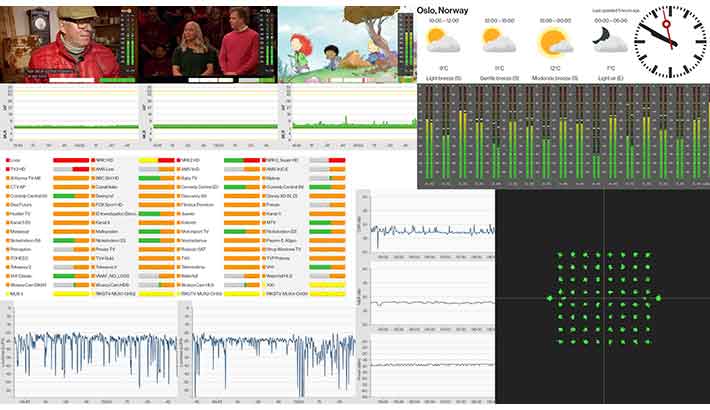710x410 pixels.
Task: Select the cloudy weather icon for 12:00–18:00
Action: [x=497, y=41]
